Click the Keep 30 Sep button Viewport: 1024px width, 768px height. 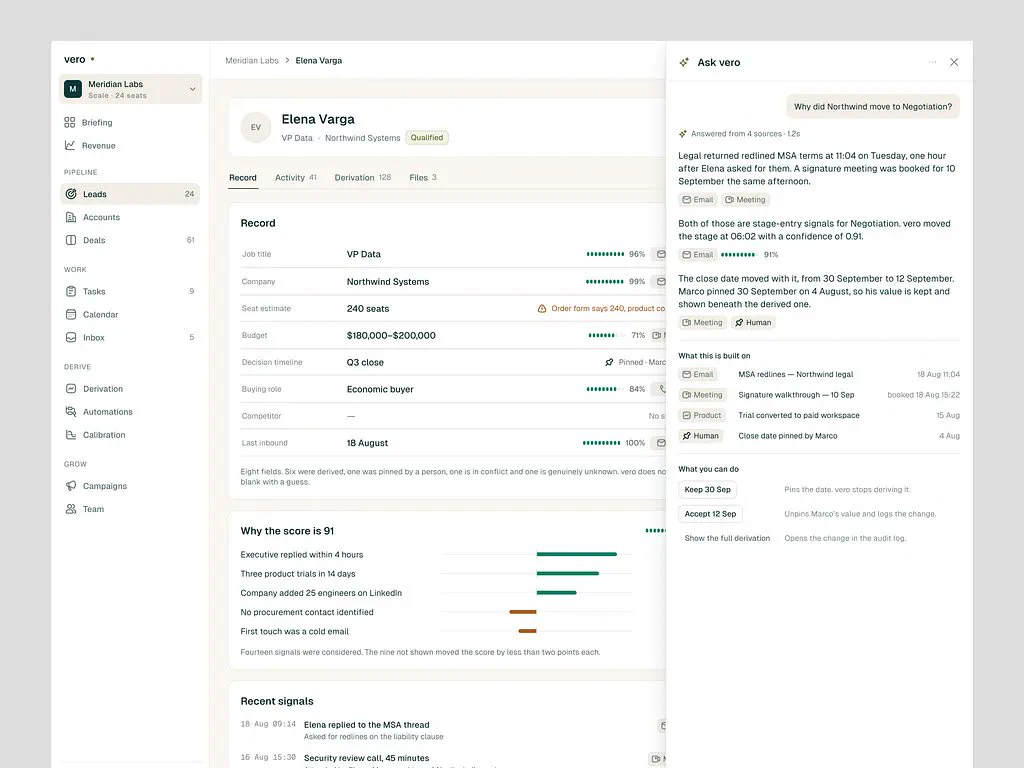coord(707,490)
